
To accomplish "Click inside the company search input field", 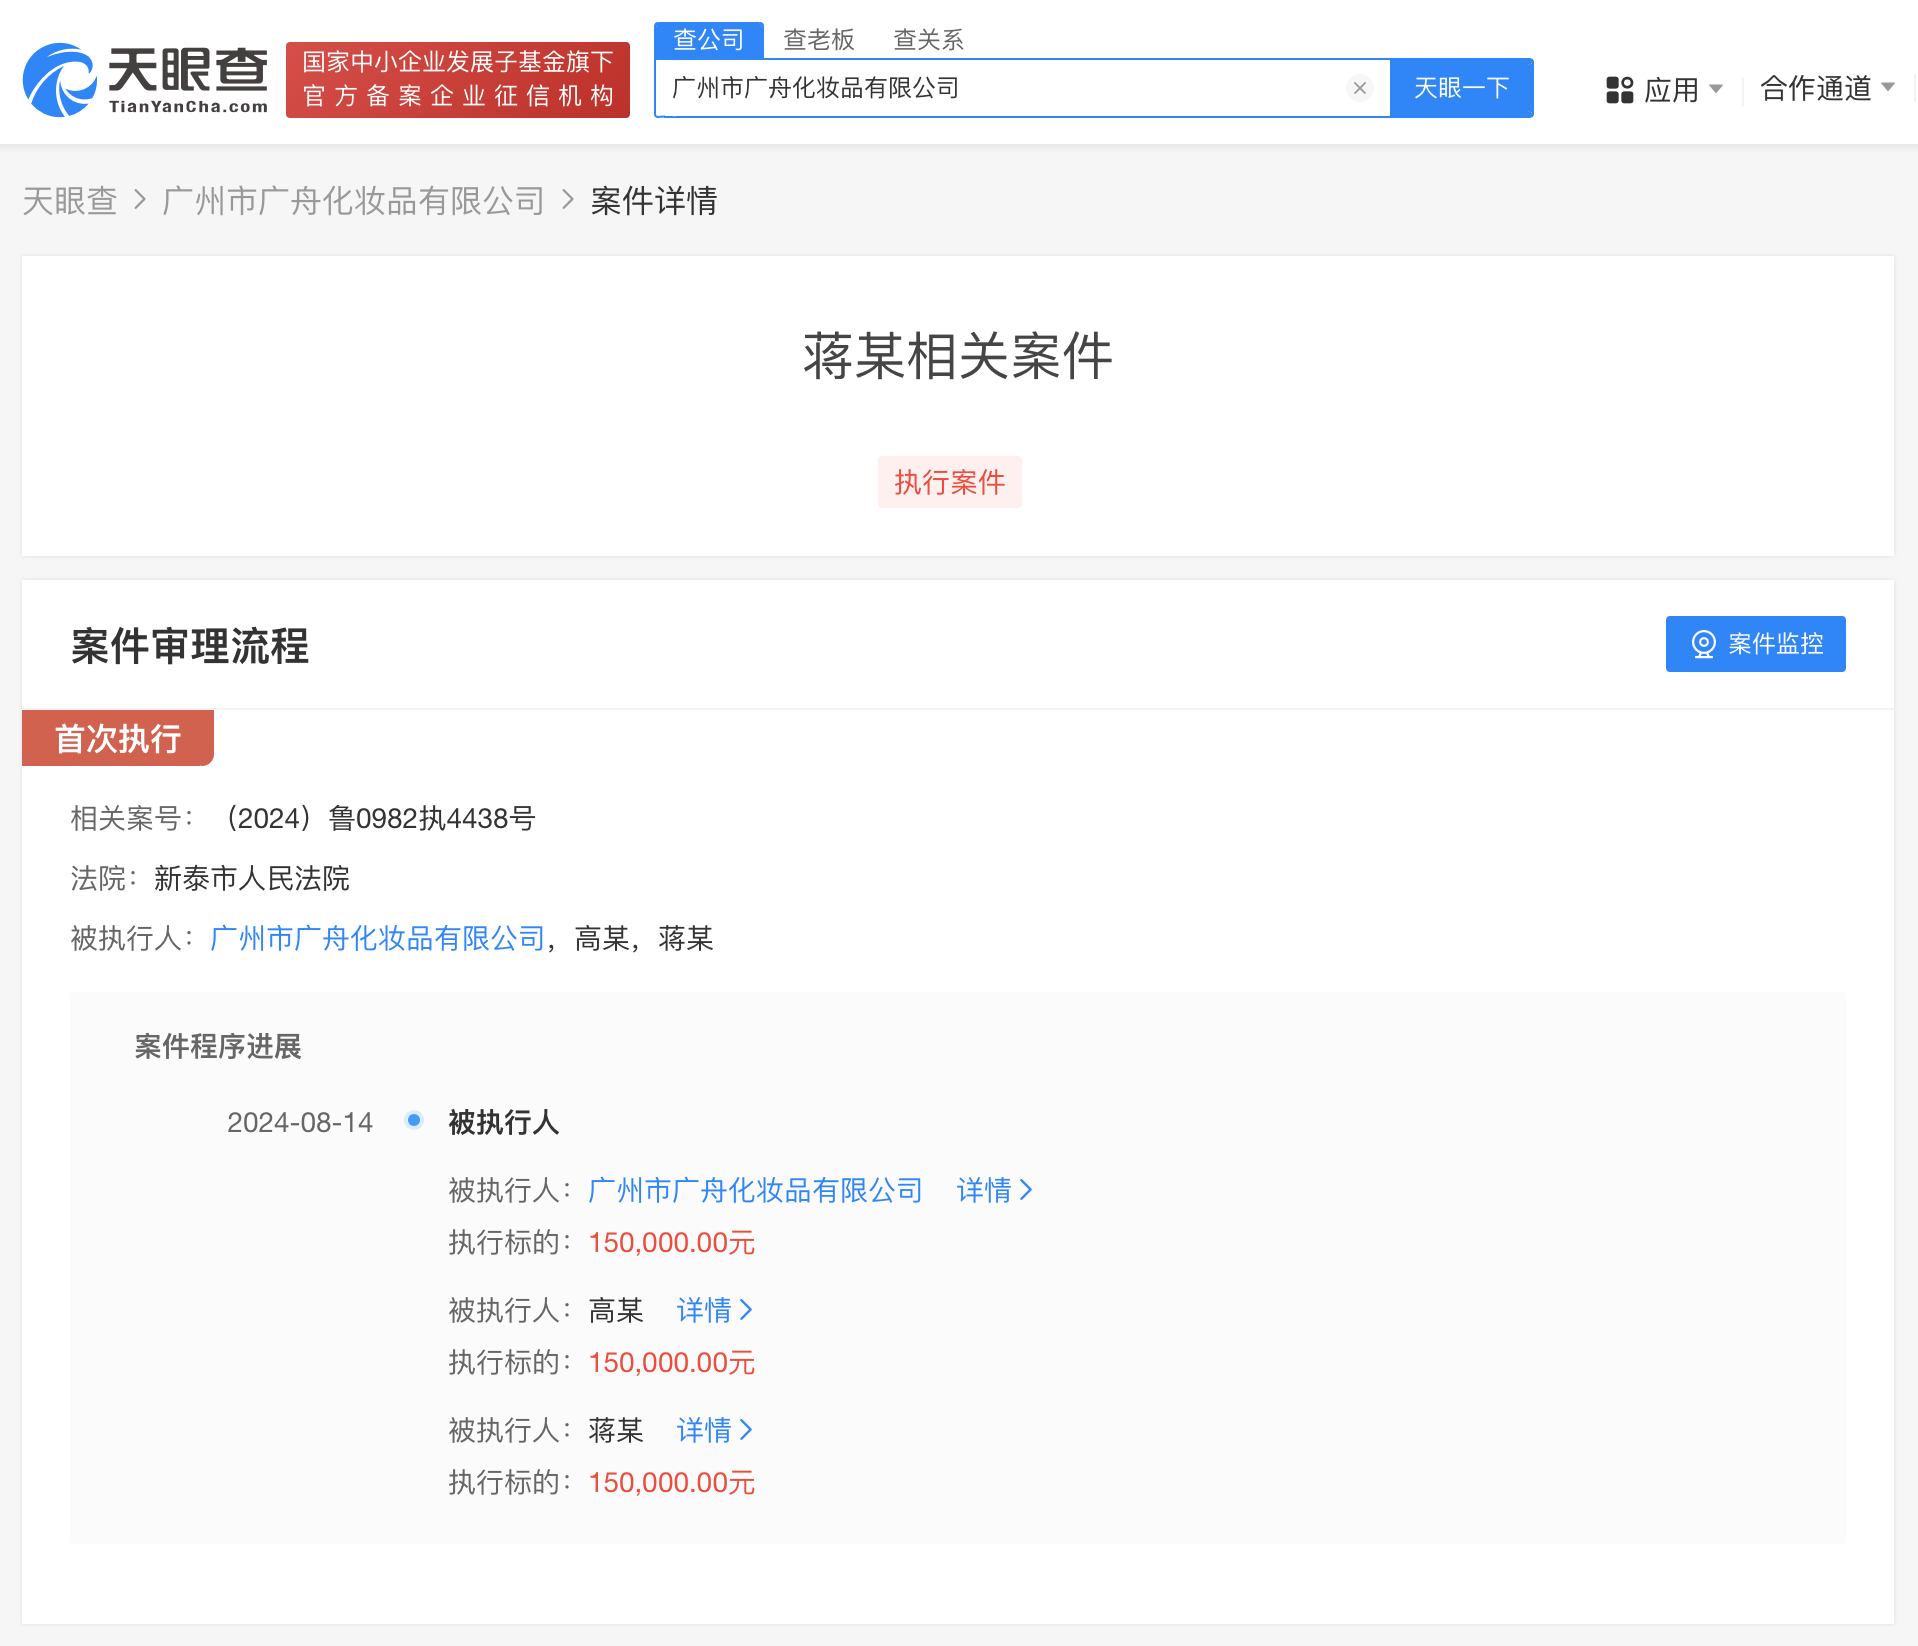I will pos(1000,87).
